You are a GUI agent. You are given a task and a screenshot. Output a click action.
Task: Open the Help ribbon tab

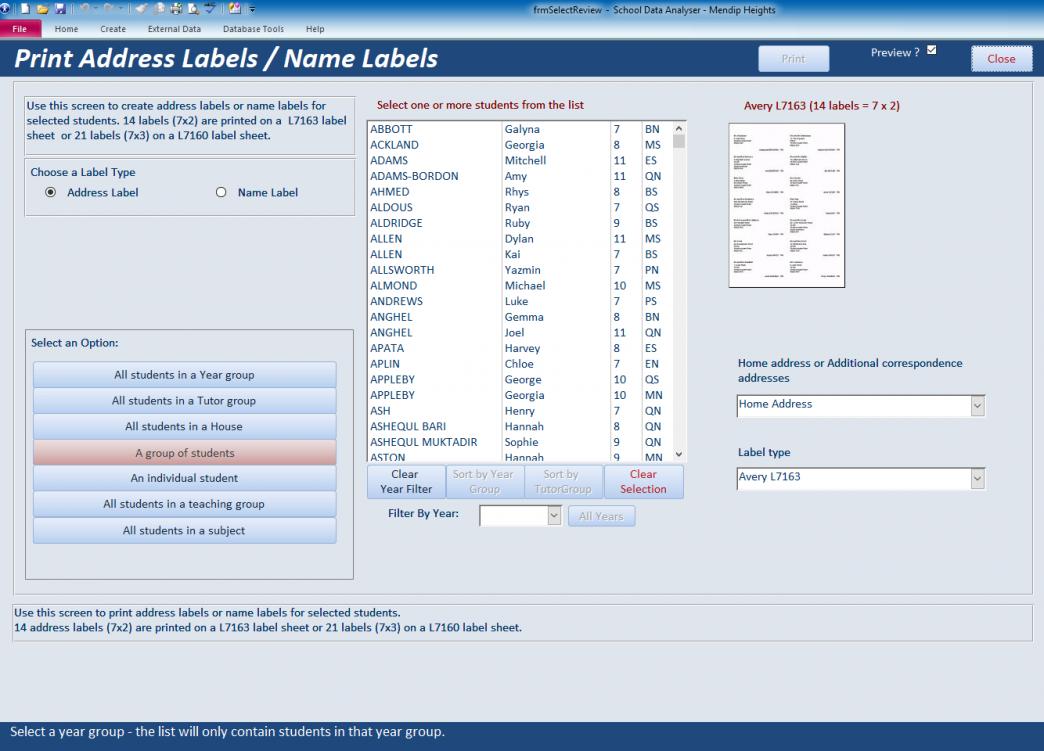(315, 29)
